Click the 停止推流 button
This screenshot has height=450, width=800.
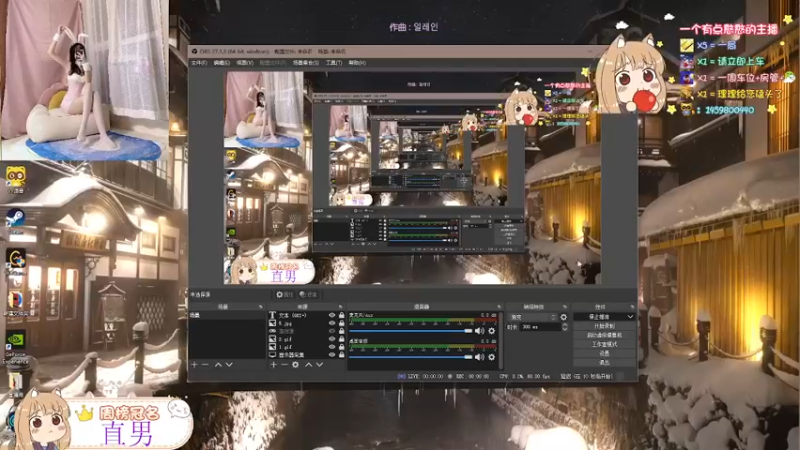[x=599, y=317]
